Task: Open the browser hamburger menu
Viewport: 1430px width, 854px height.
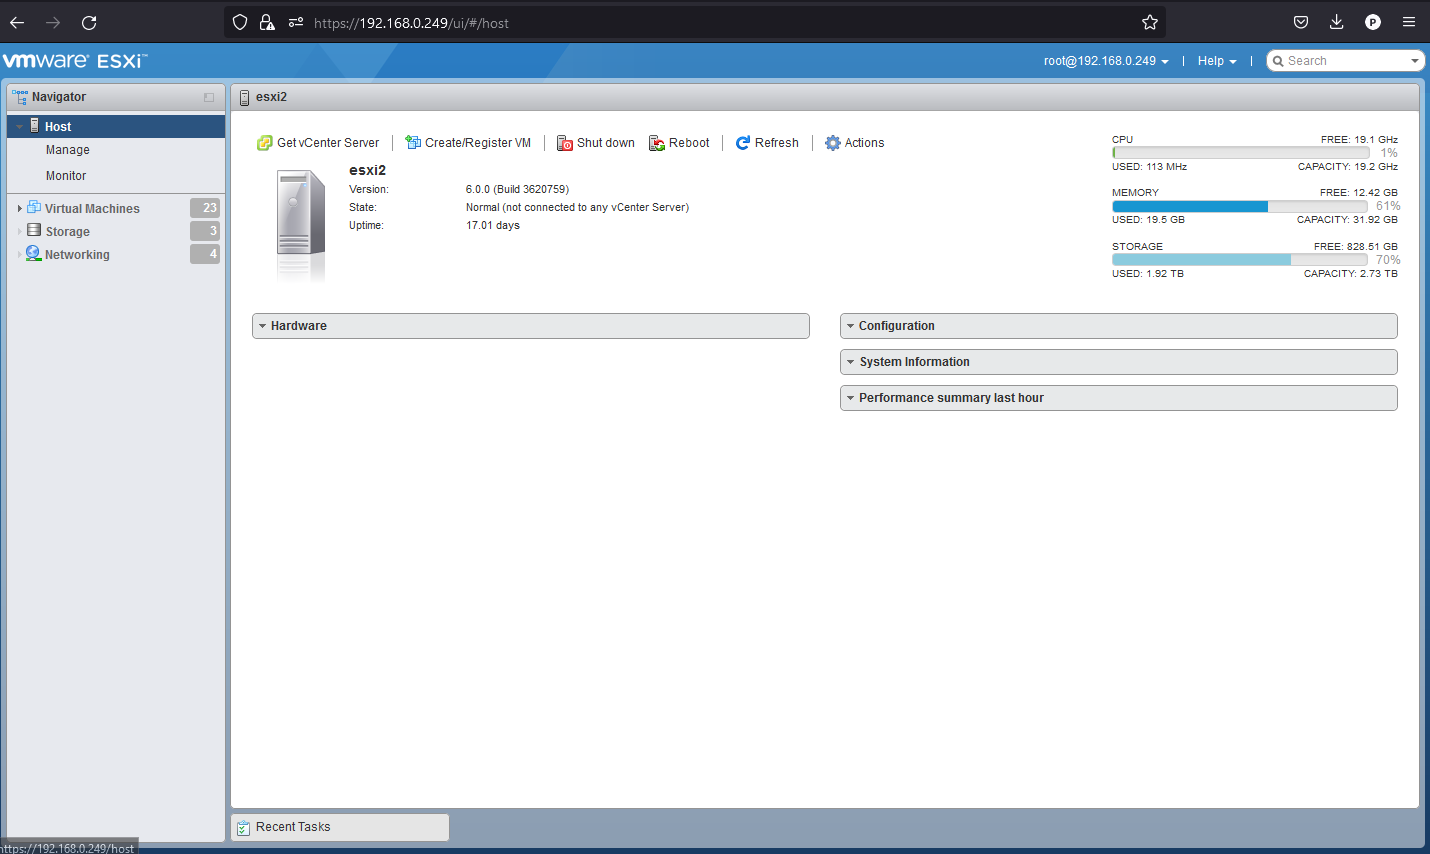Action: pyautogui.click(x=1409, y=22)
